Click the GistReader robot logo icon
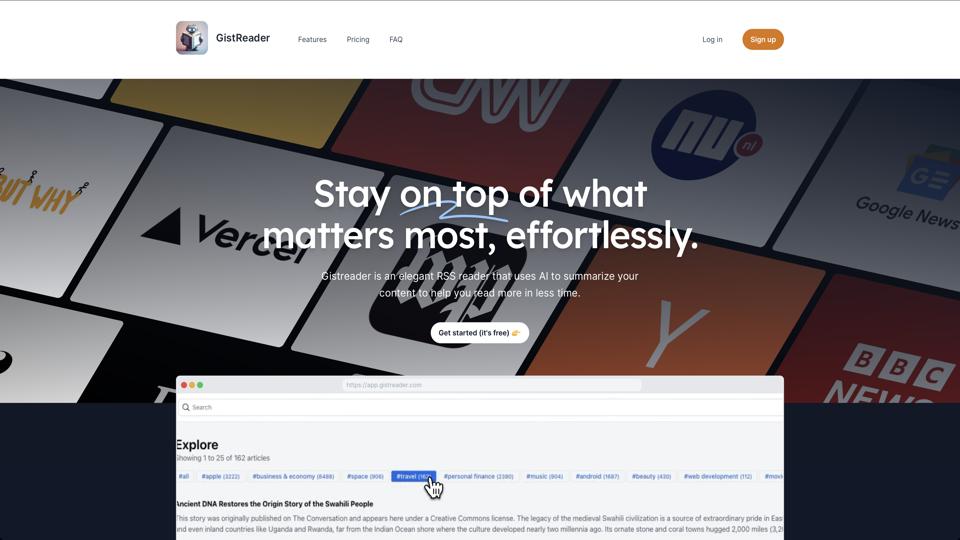This screenshot has height=540, width=960. pos(192,38)
